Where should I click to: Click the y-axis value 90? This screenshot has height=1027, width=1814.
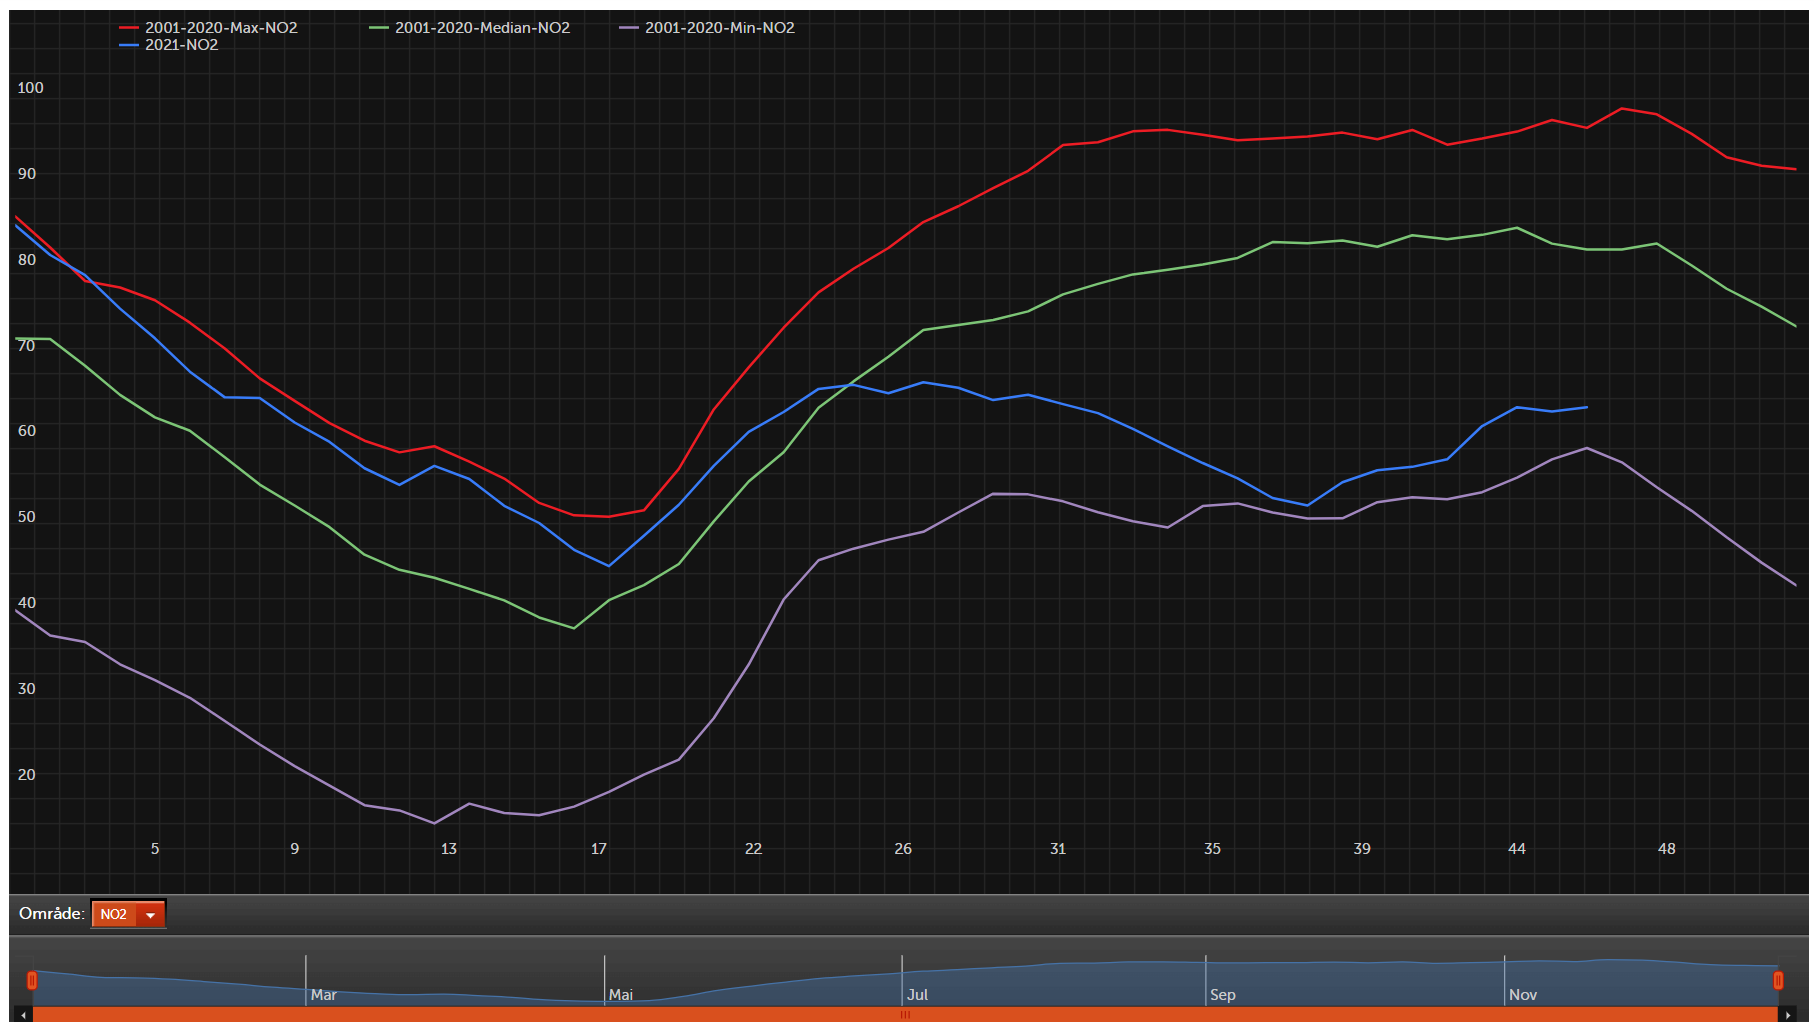(27, 174)
